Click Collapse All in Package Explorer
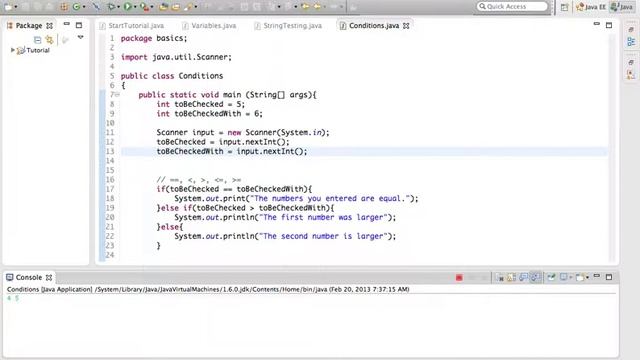This screenshot has height=360, width=640. (38, 40)
